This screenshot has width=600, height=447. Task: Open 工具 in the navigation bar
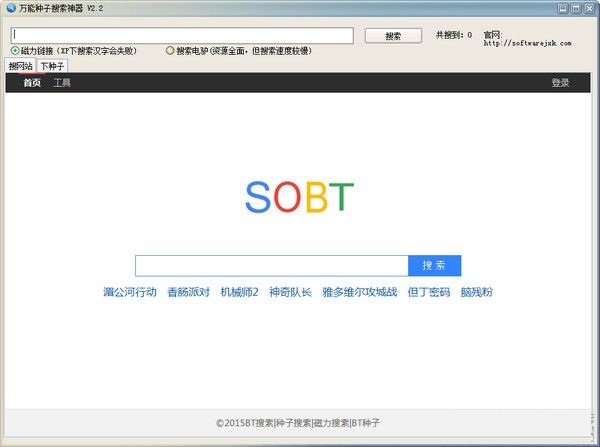(x=62, y=83)
